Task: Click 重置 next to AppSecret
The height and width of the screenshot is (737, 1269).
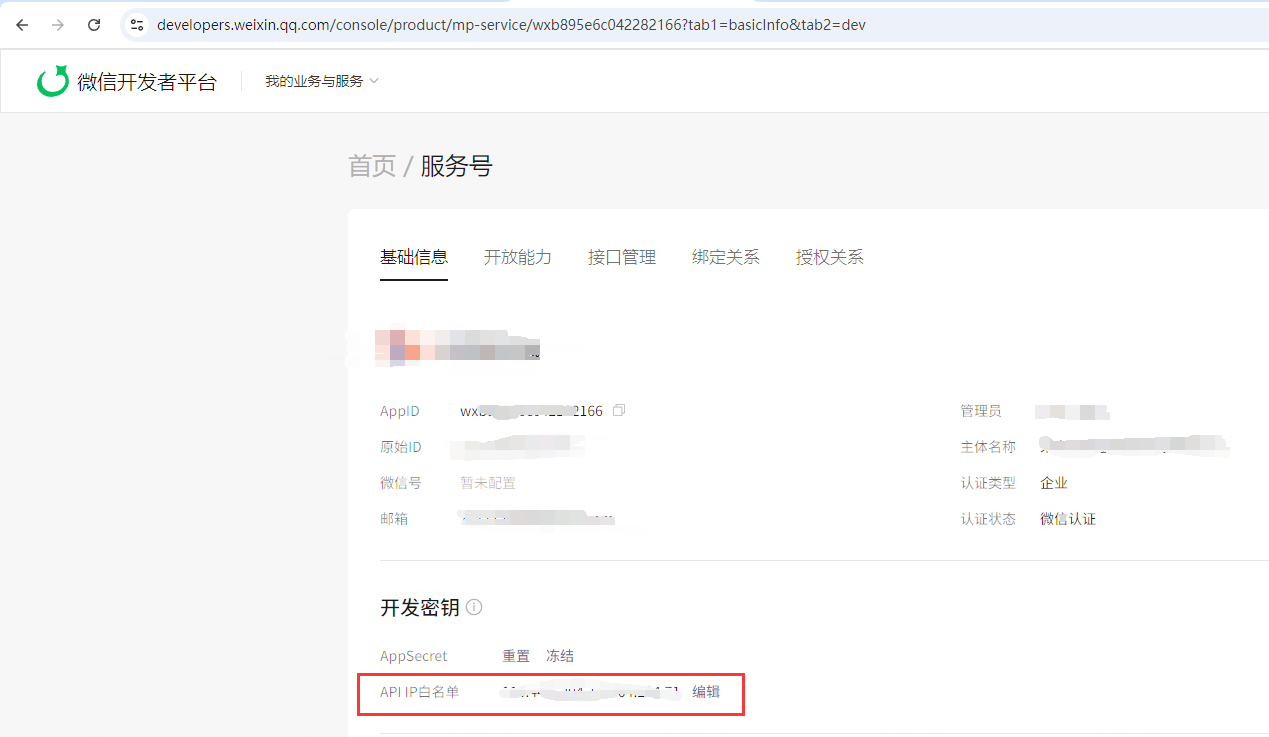Action: point(516,656)
